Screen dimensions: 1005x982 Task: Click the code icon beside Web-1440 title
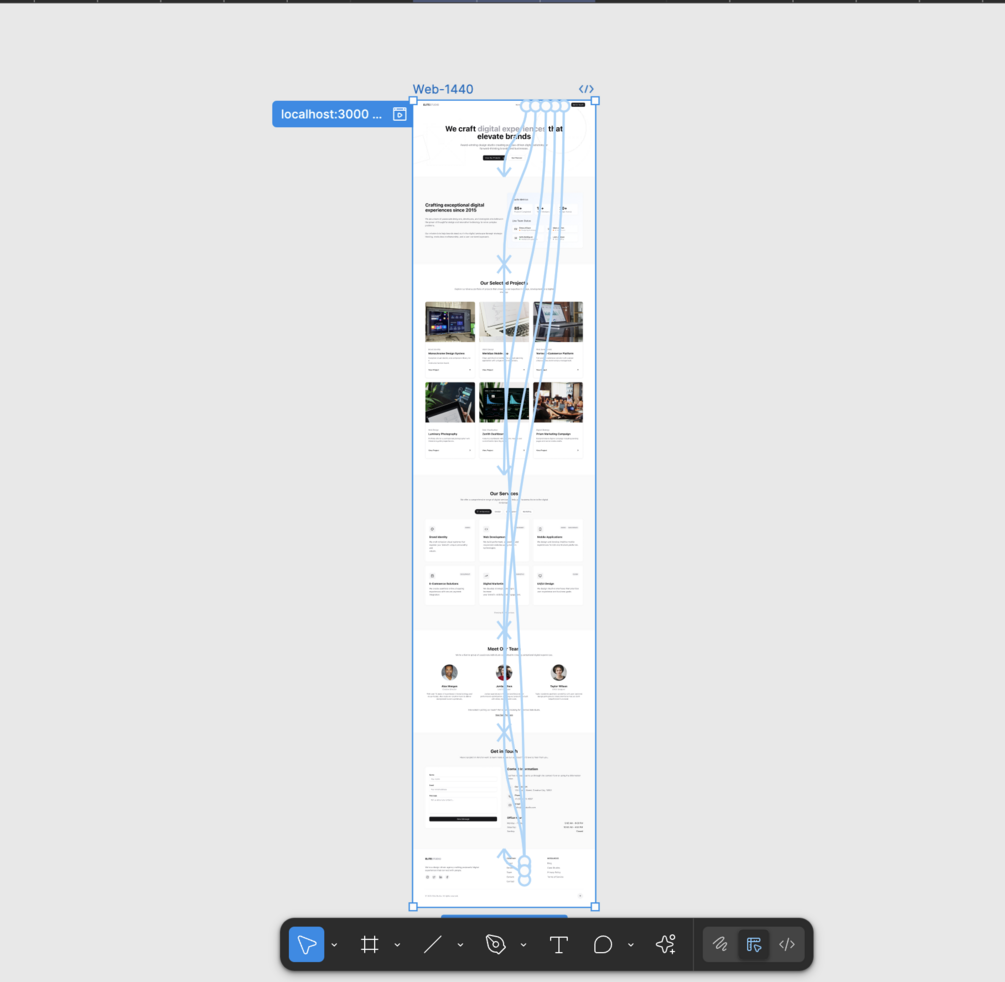(x=586, y=89)
